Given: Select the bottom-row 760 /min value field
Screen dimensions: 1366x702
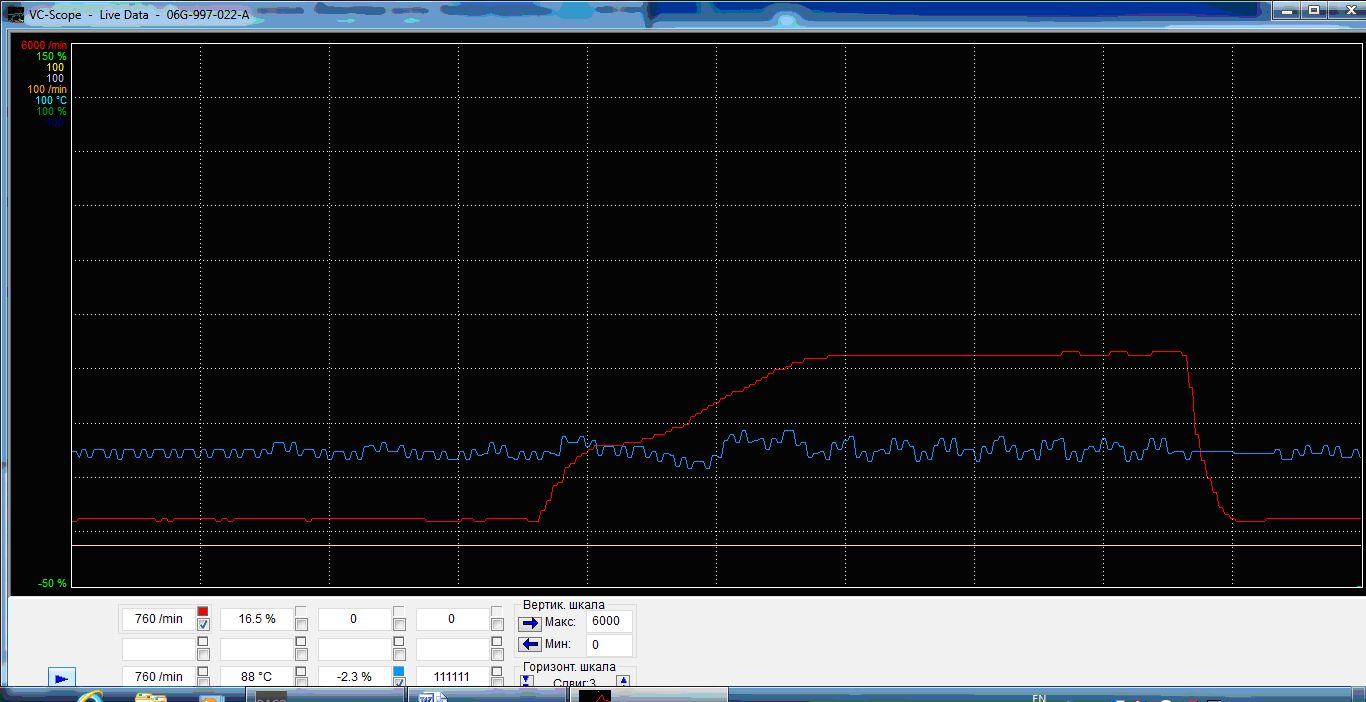Looking at the screenshot, I should 159,677.
